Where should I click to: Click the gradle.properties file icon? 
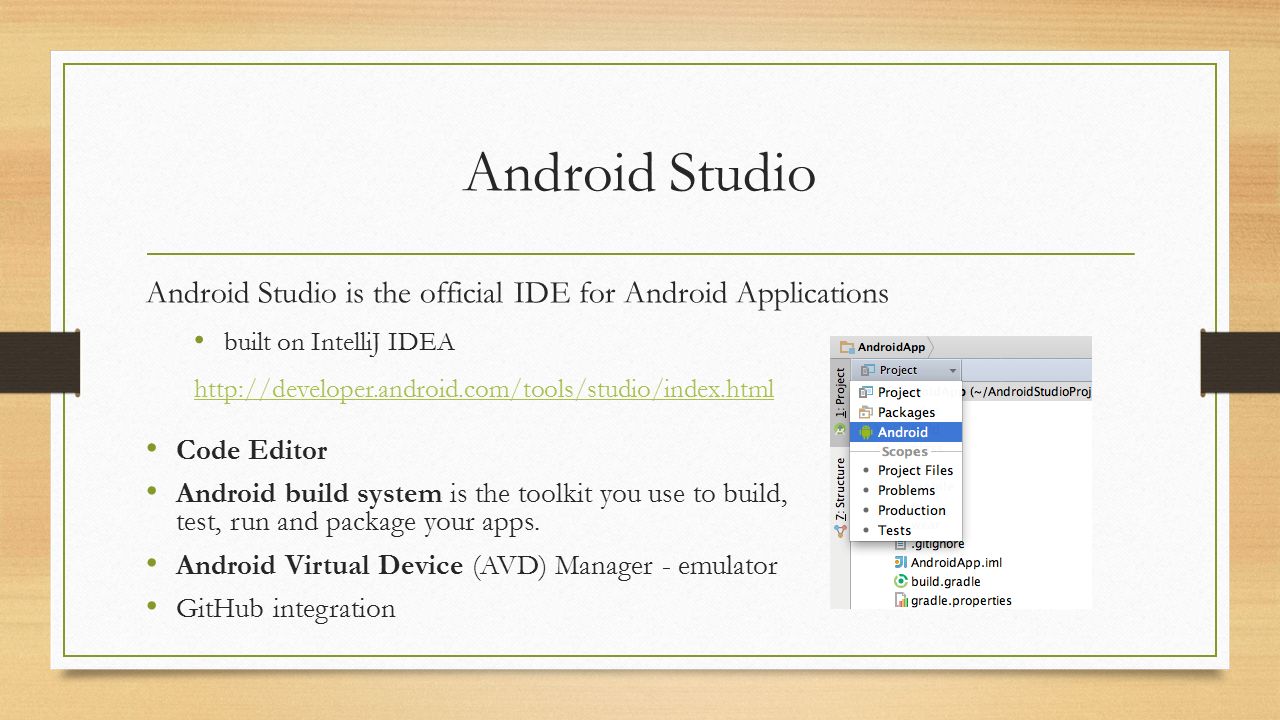click(x=900, y=600)
